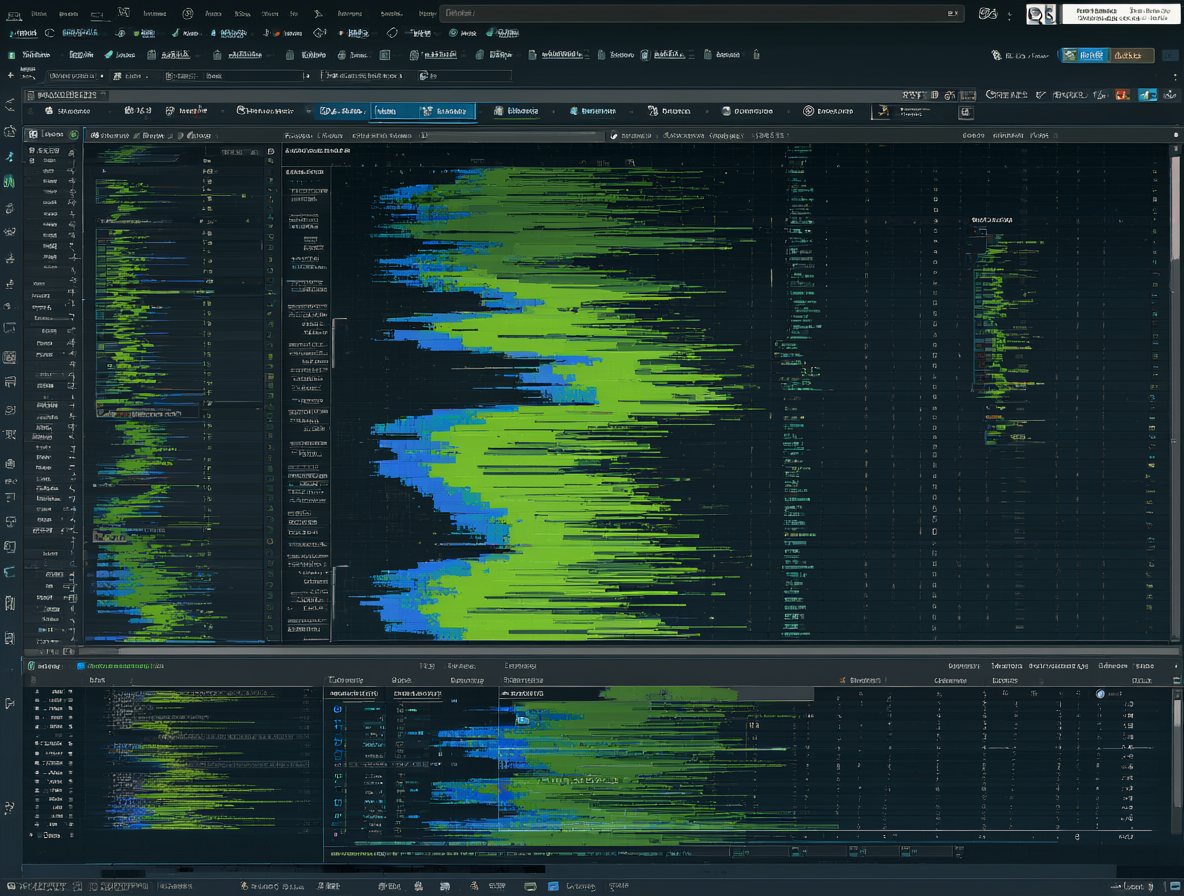Click the tan button beside the blue button
The width and height of the screenshot is (1184, 896).
[x=1132, y=55]
